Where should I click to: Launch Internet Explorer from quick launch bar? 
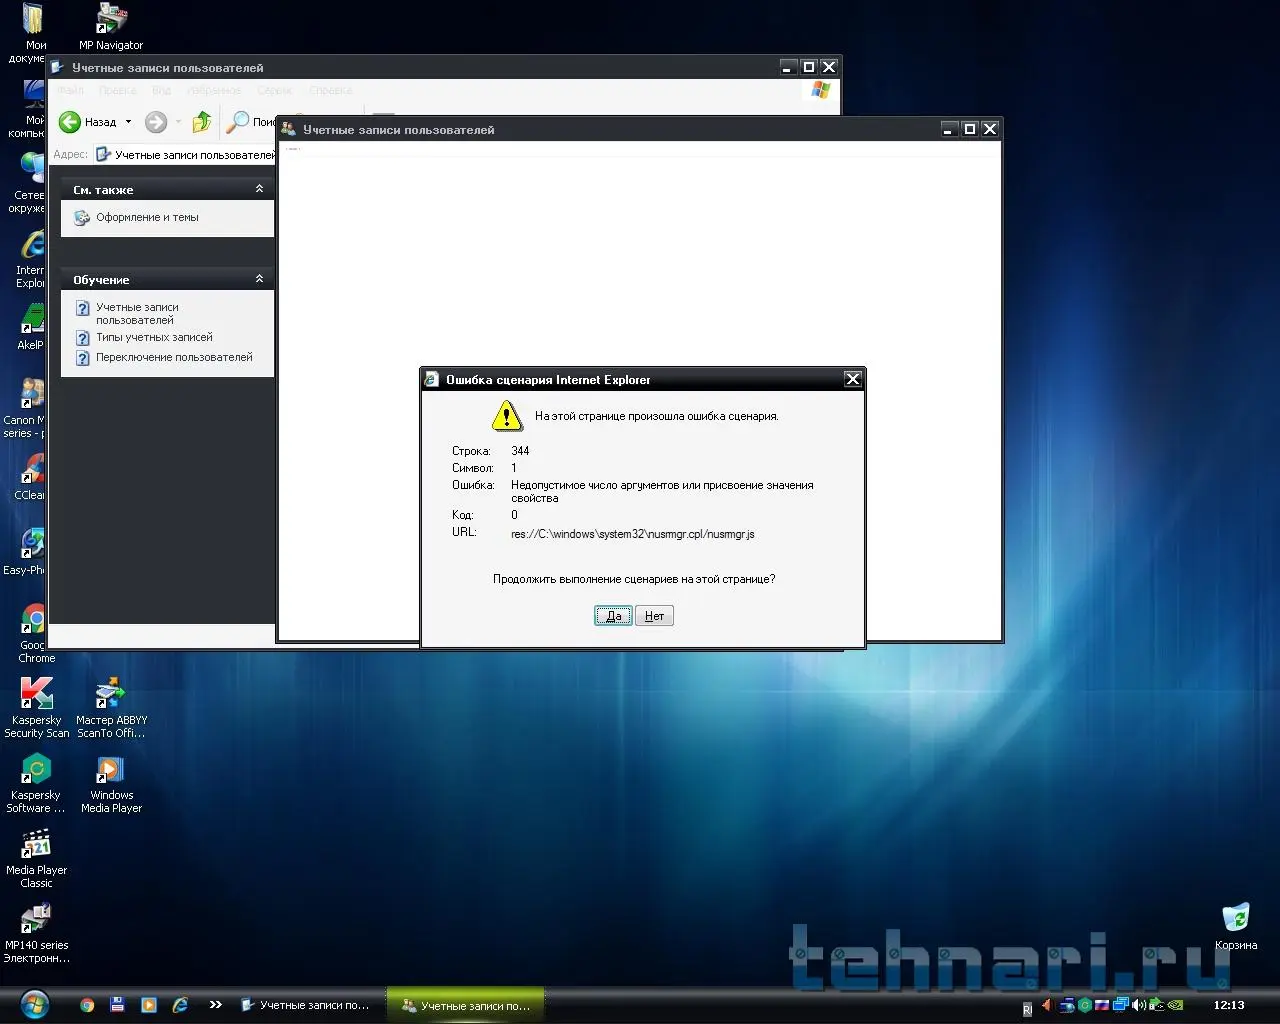click(180, 1005)
